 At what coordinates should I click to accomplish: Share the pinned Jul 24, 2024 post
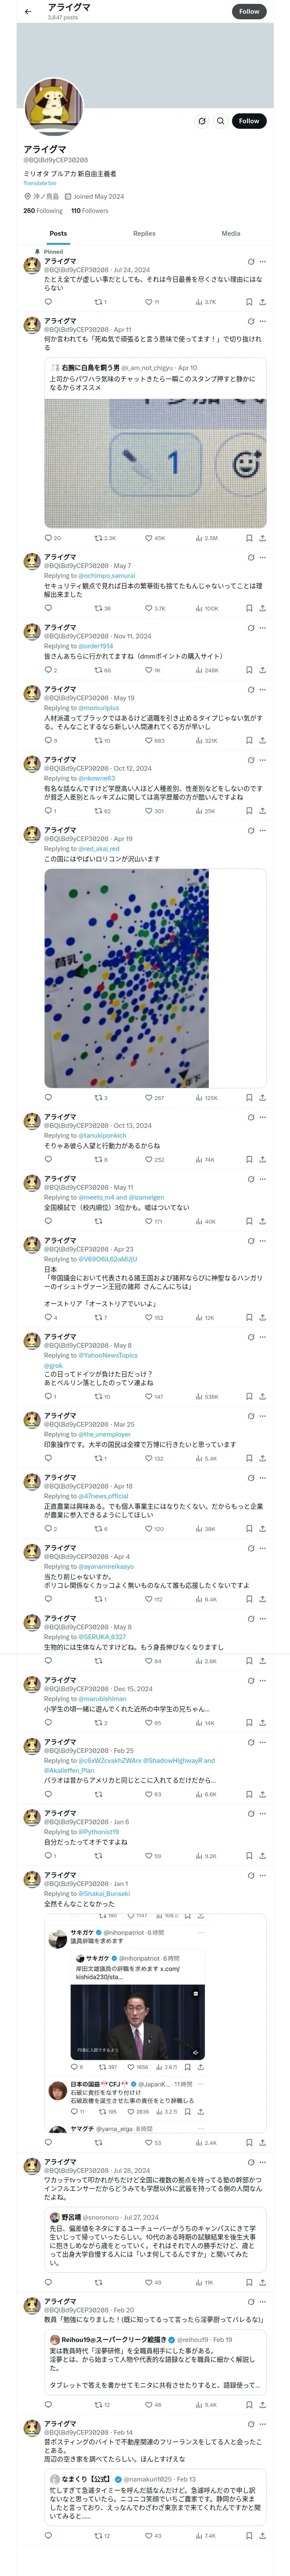point(262,301)
